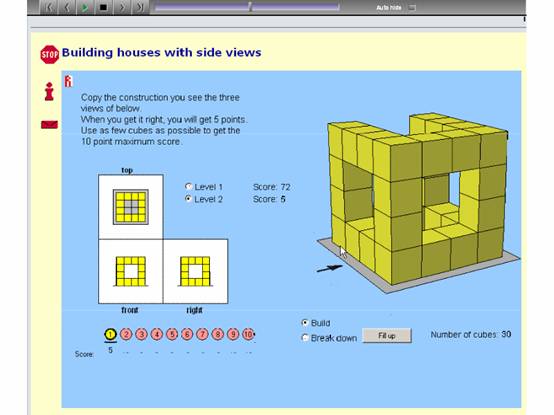Go to exercise number 10 circle
The height and width of the screenshot is (415, 554).
248,334
